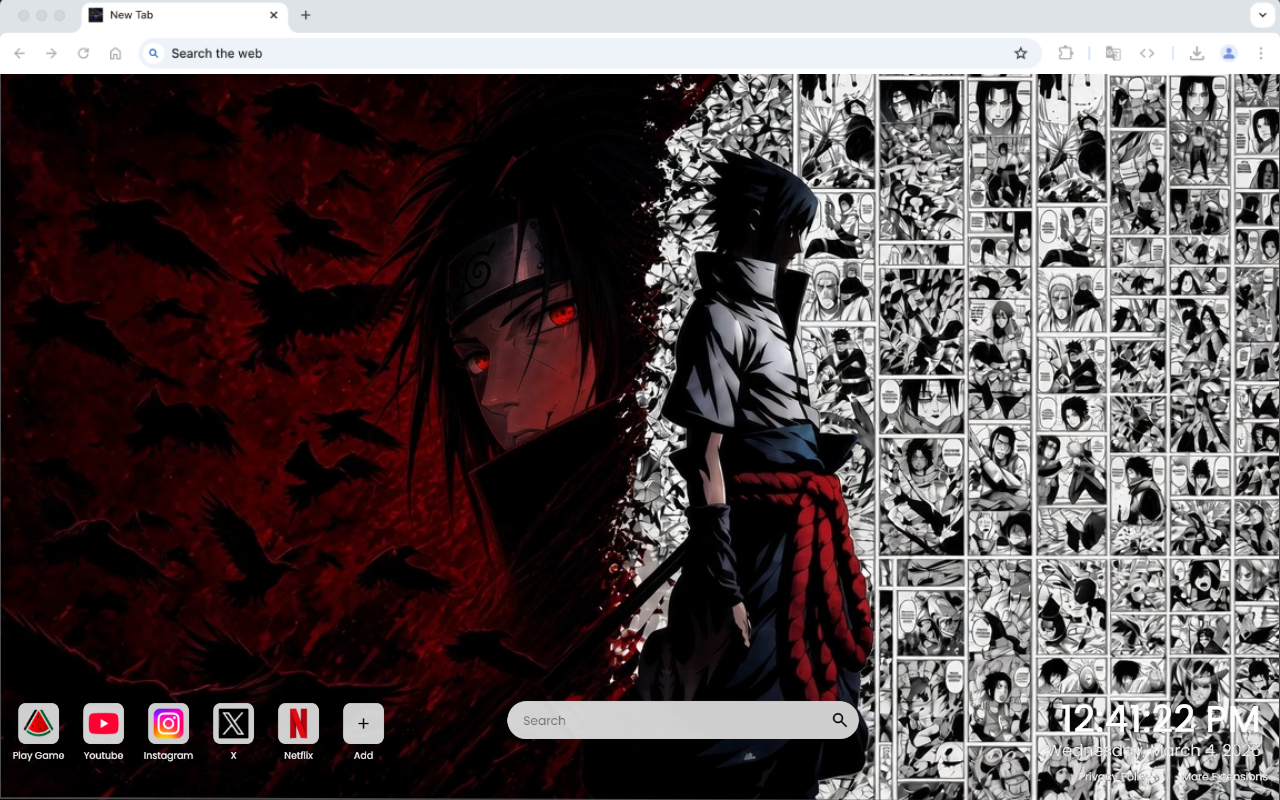The image size is (1280, 800).
Task: Open a new tab with plus button
Action: [x=306, y=15]
